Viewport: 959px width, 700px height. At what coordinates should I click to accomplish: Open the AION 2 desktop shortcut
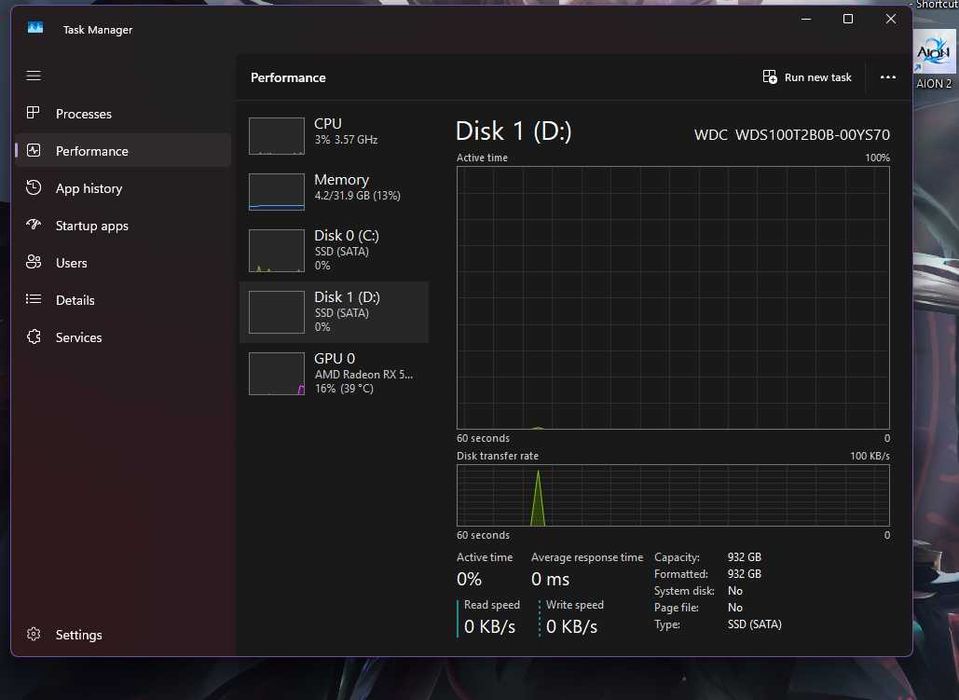pos(934,60)
